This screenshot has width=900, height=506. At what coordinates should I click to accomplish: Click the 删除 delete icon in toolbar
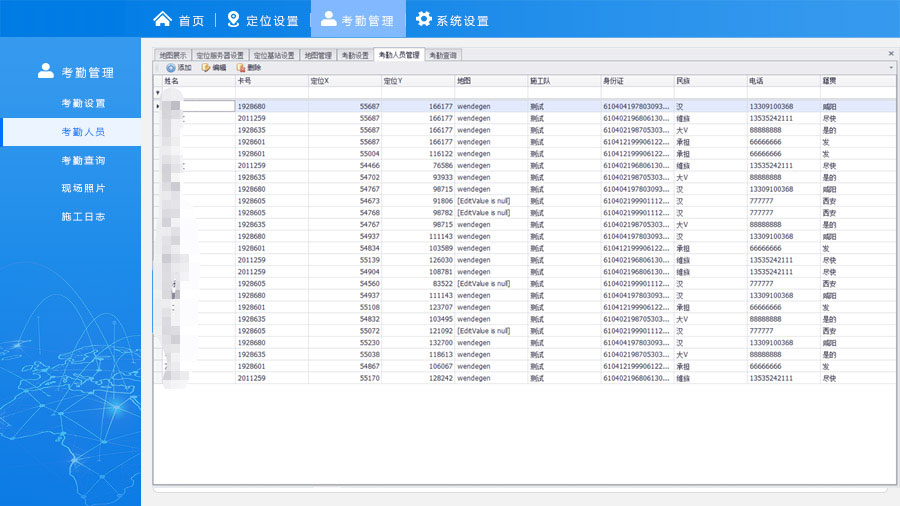[240, 67]
